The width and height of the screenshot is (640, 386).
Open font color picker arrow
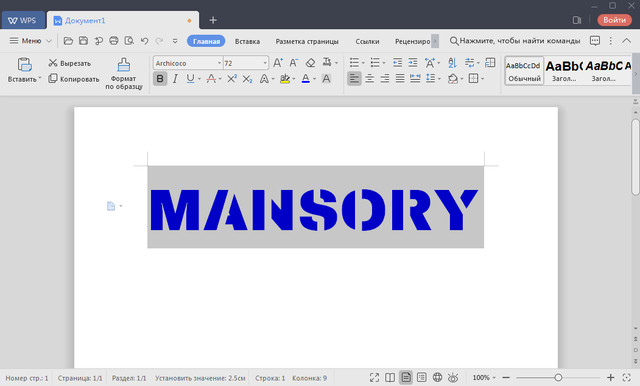pyautogui.click(x=314, y=79)
